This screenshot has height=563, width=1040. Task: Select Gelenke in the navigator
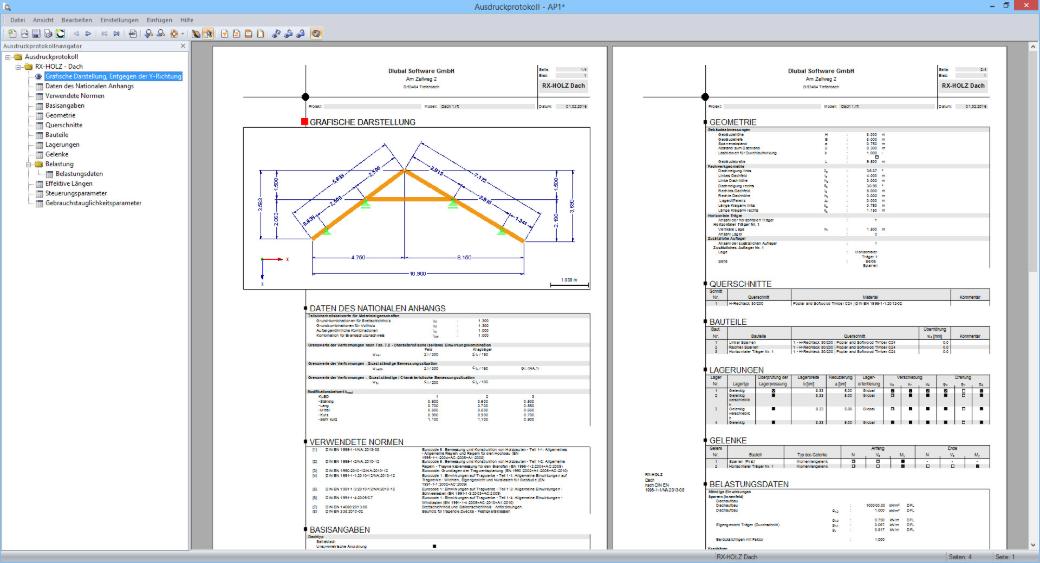57,154
